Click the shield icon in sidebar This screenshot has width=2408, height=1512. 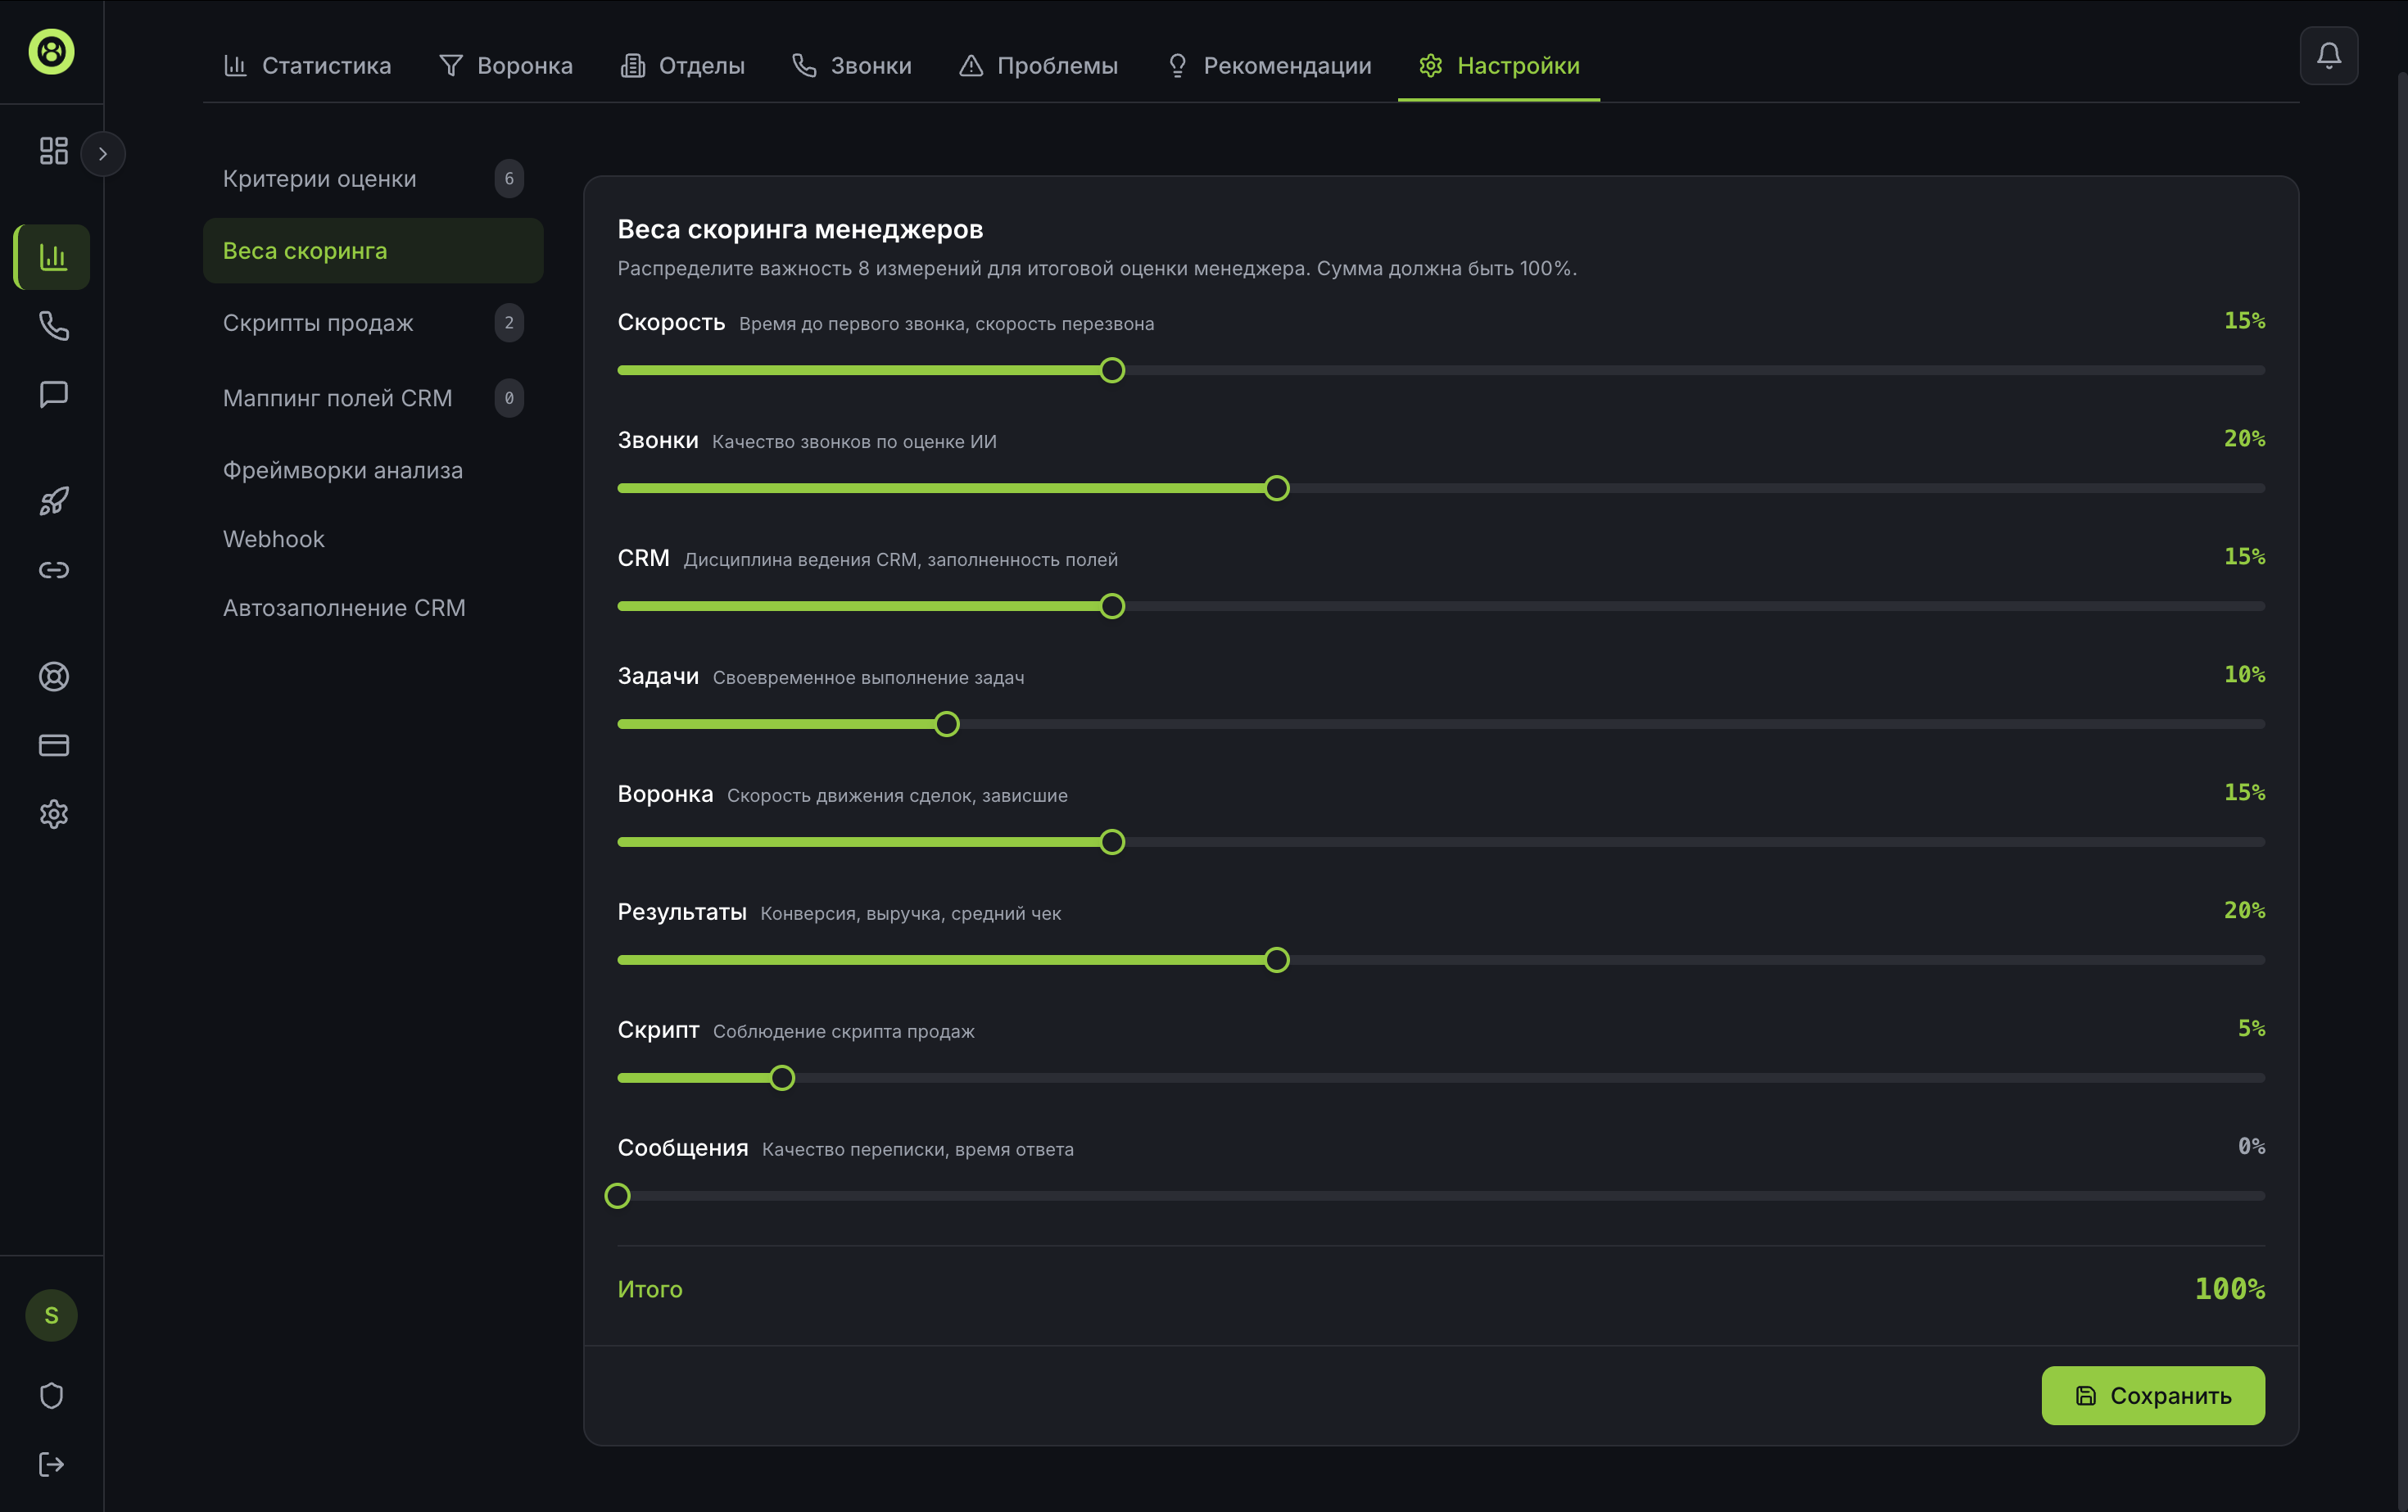coord(51,1396)
